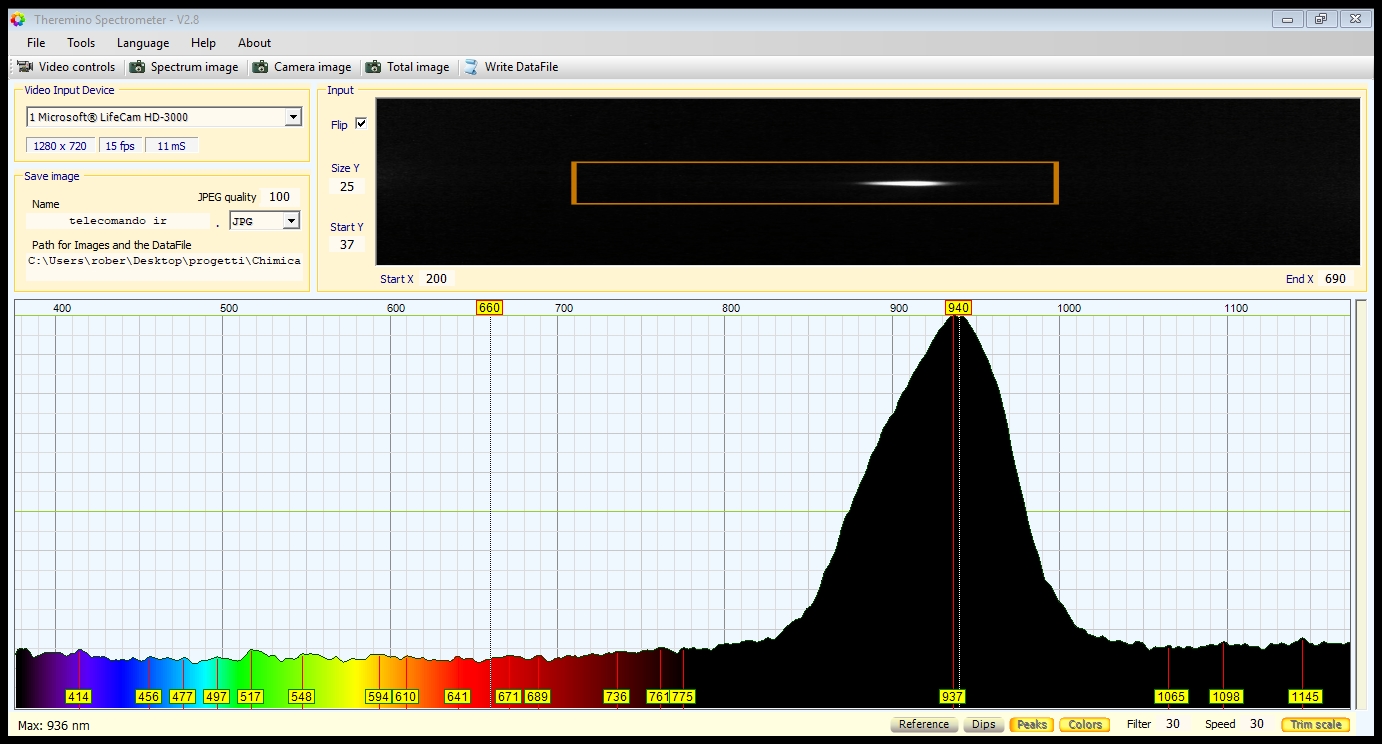The height and width of the screenshot is (744, 1382).
Task: Click the Trim scale button
Action: click(1315, 724)
